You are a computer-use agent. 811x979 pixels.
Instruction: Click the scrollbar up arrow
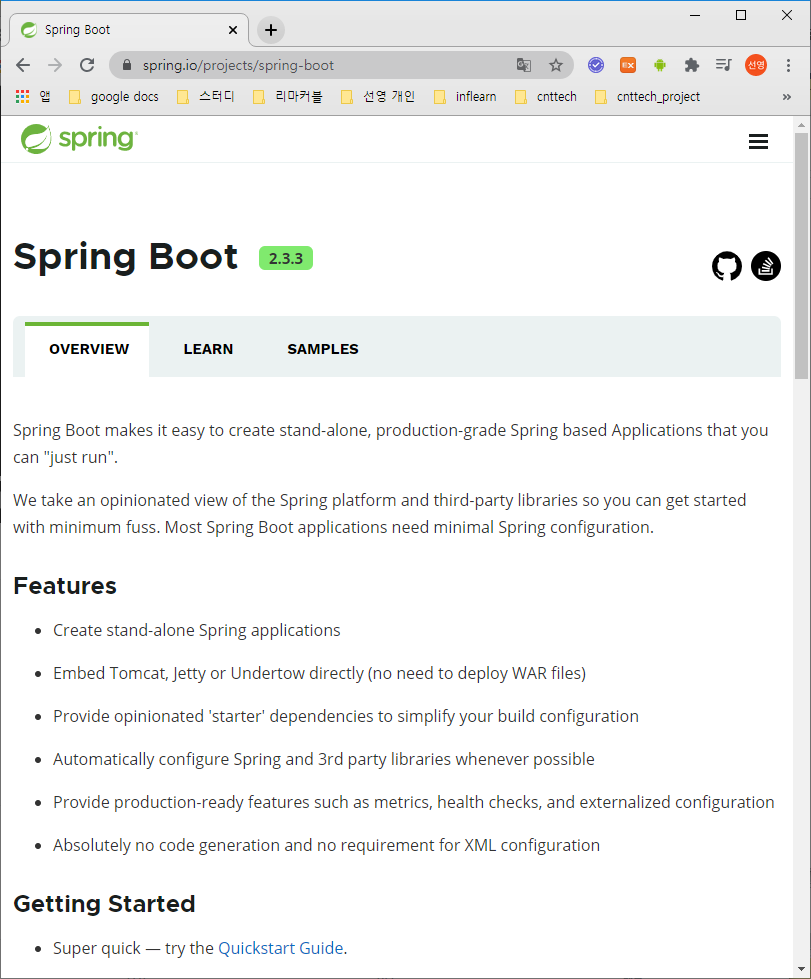pos(801,125)
